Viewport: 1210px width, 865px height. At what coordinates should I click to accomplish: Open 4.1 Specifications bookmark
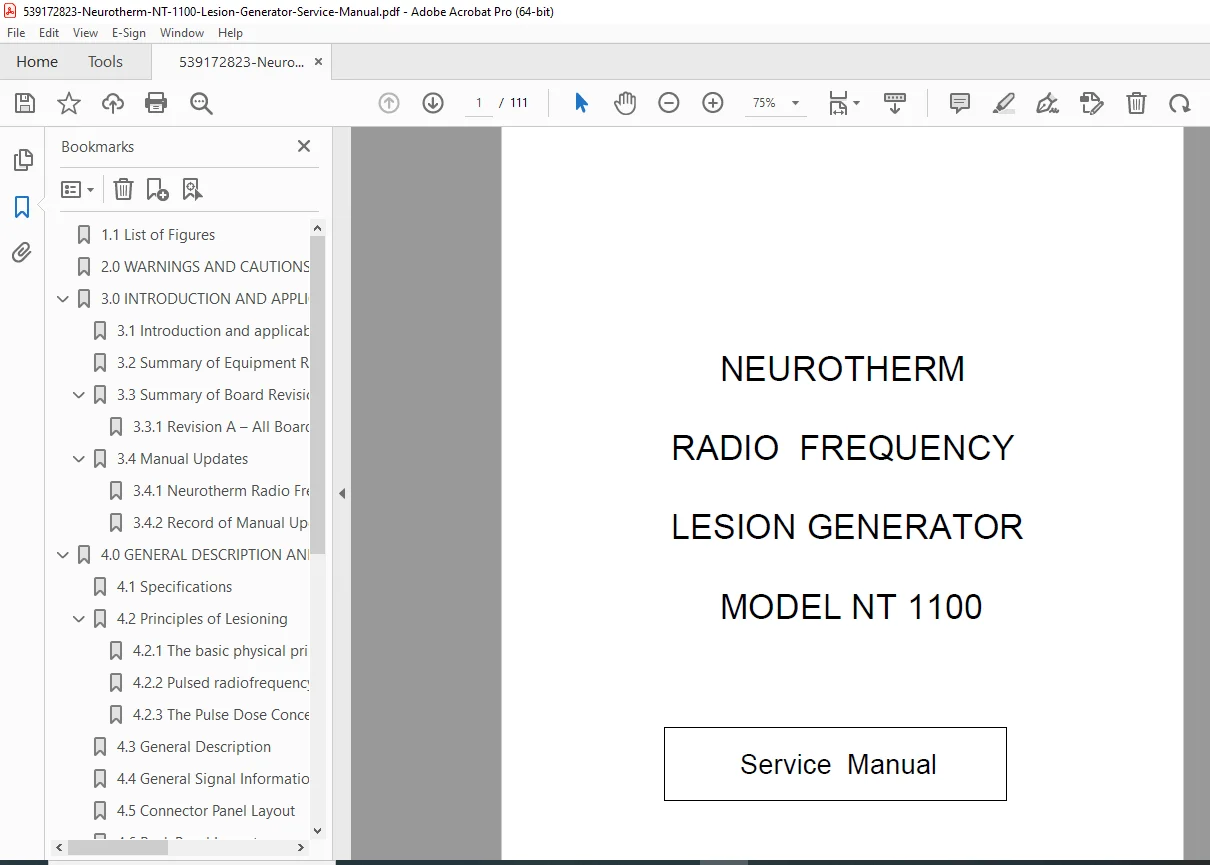click(x=174, y=587)
